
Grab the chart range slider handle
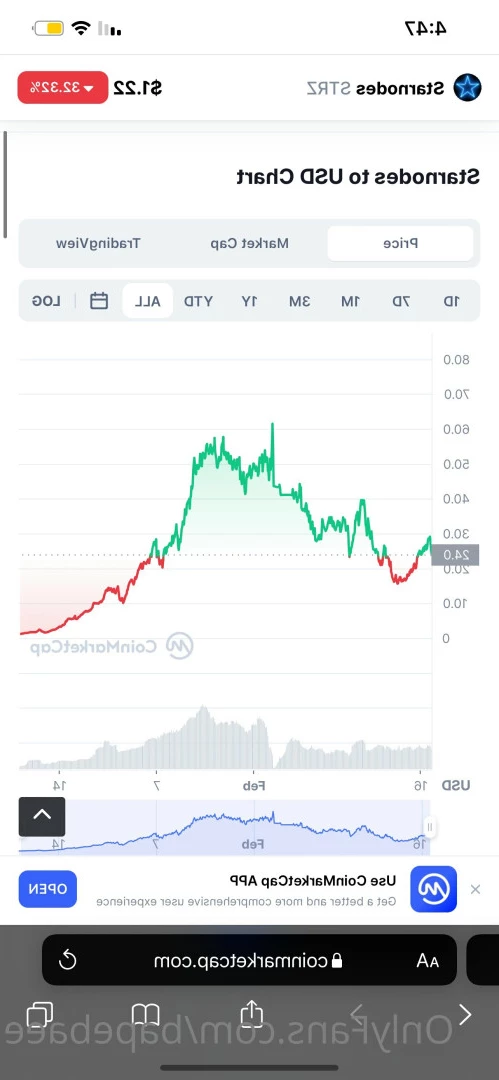pyautogui.click(x=429, y=827)
